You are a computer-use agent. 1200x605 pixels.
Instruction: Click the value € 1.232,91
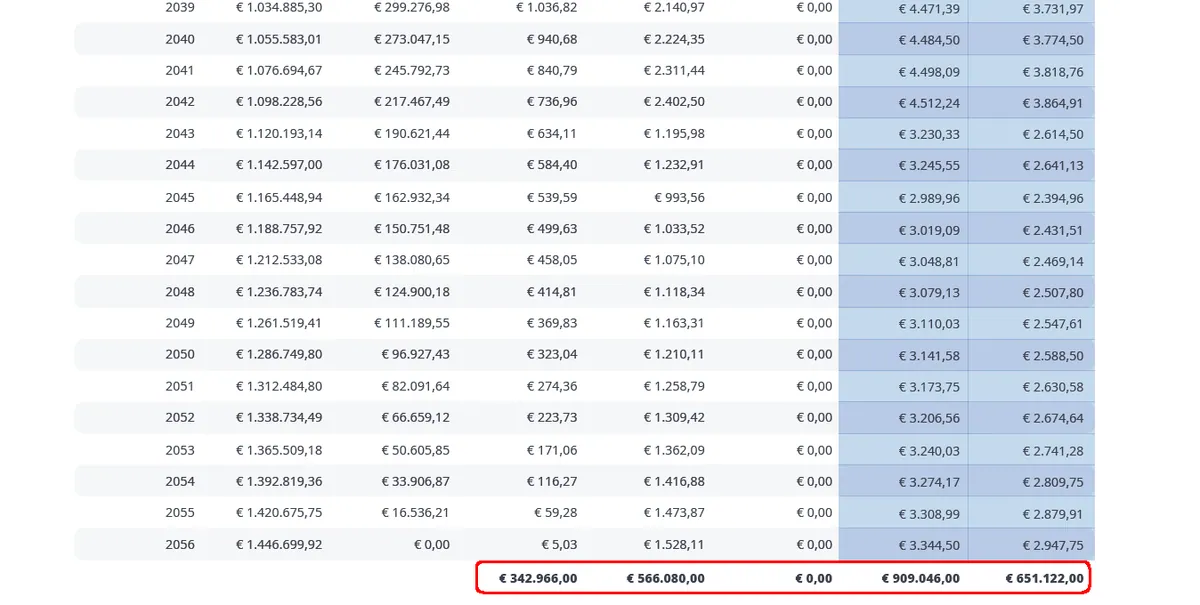pyautogui.click(x=674, y=164)
